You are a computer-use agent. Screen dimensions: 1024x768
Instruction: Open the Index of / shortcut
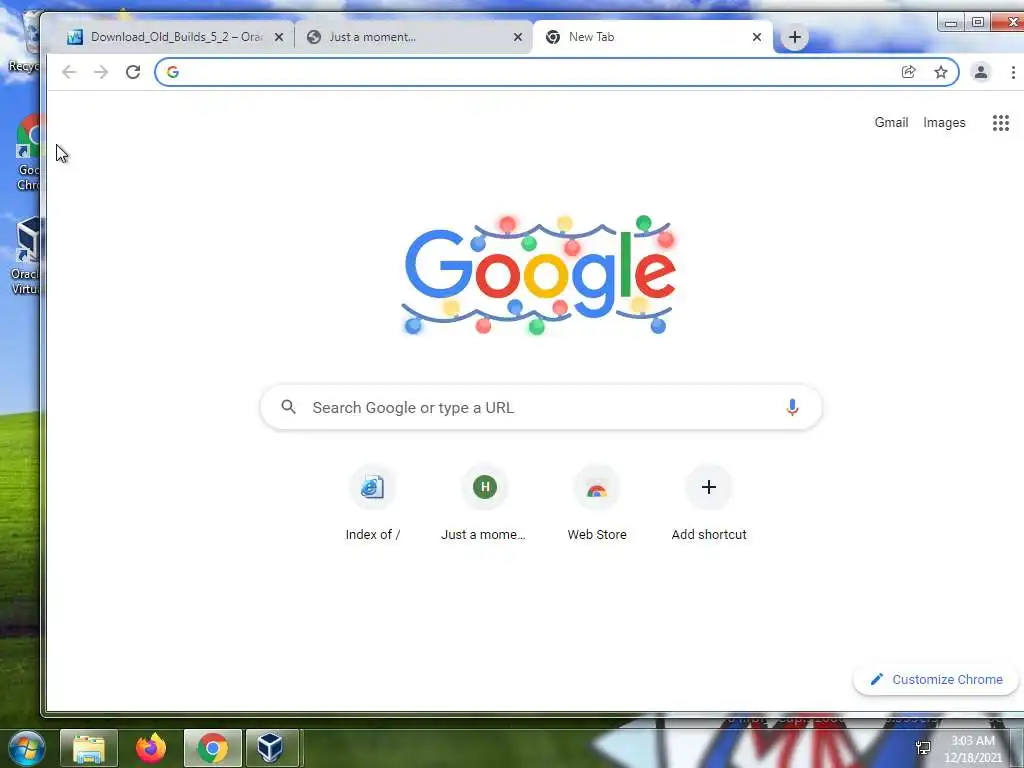pyautogui.click(x=372, y=504)
